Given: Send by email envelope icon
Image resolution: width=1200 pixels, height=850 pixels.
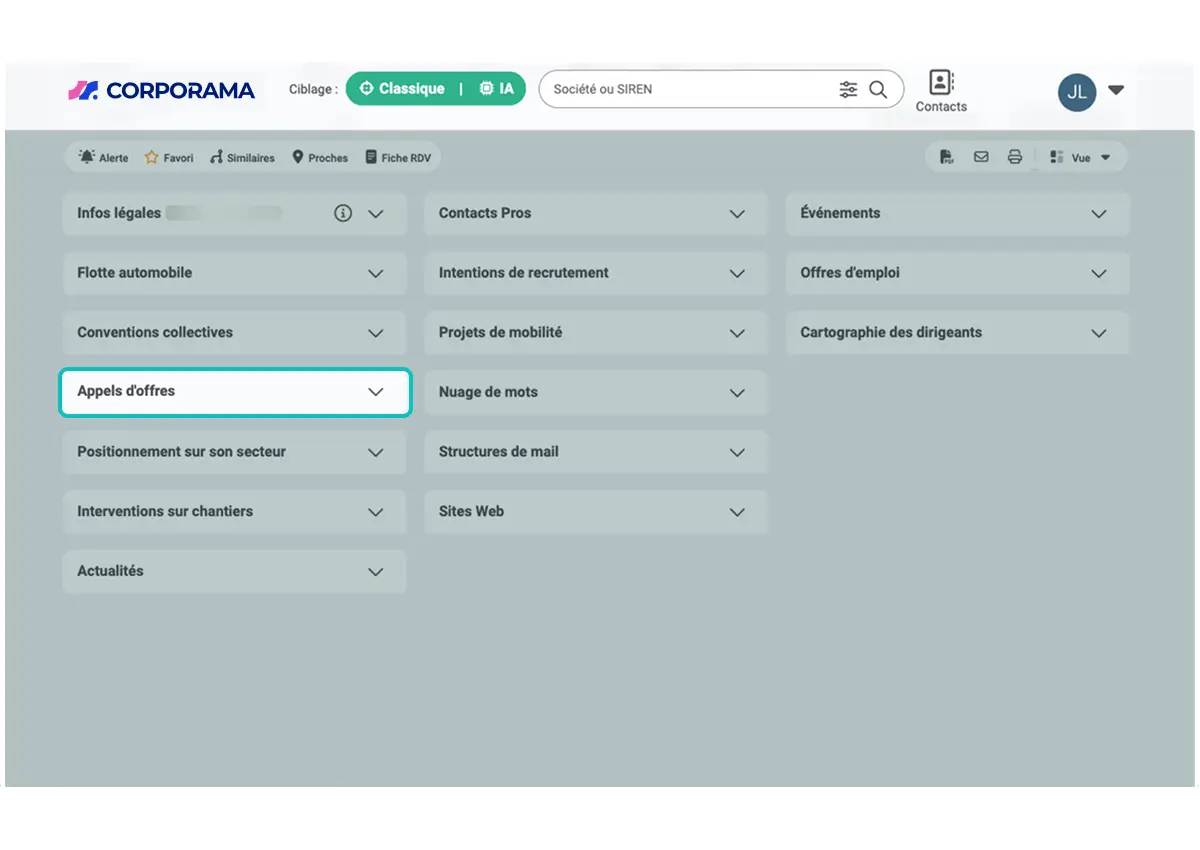Looking at the screenshot, I should (981, 157).
